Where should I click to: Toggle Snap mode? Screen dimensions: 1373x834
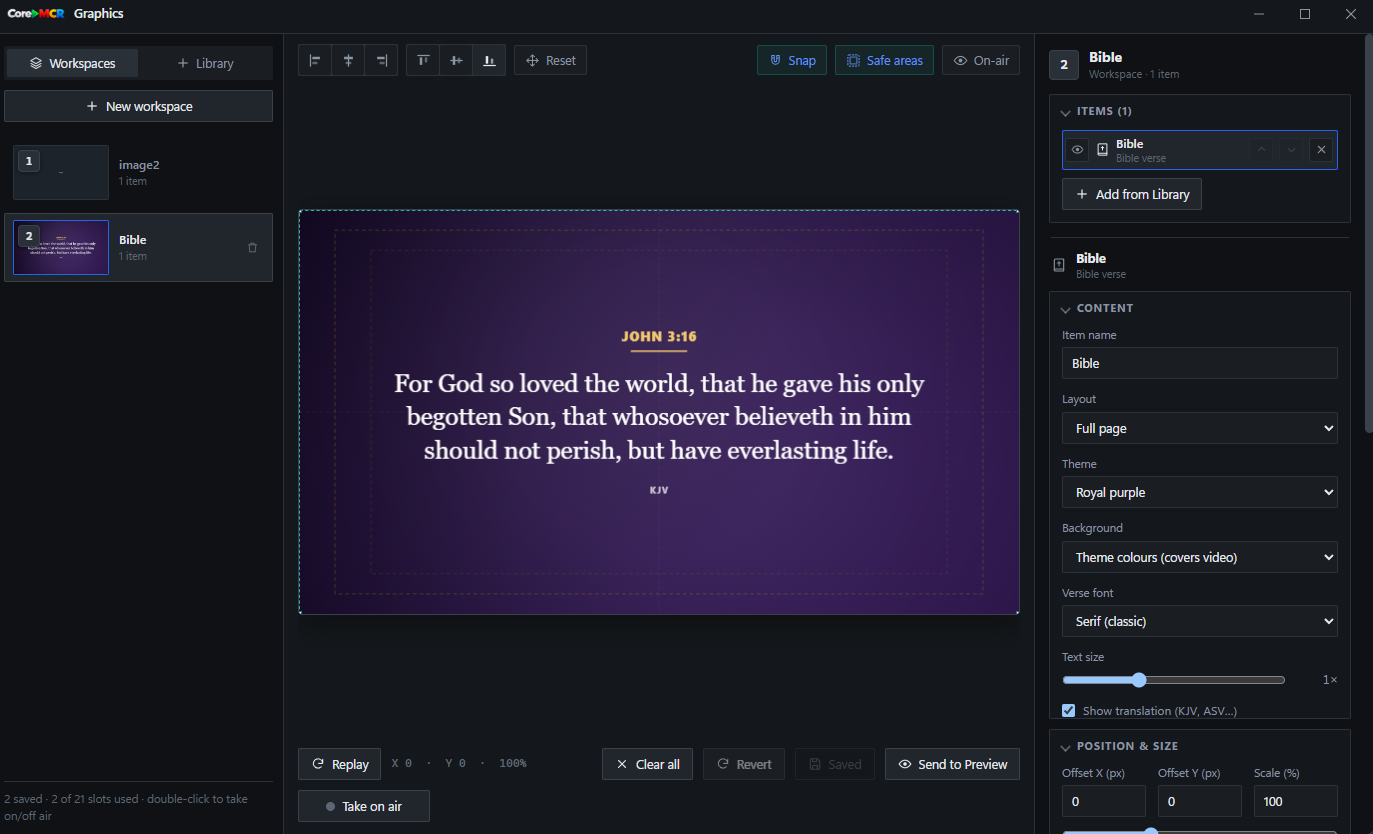(x=792, y=61)
